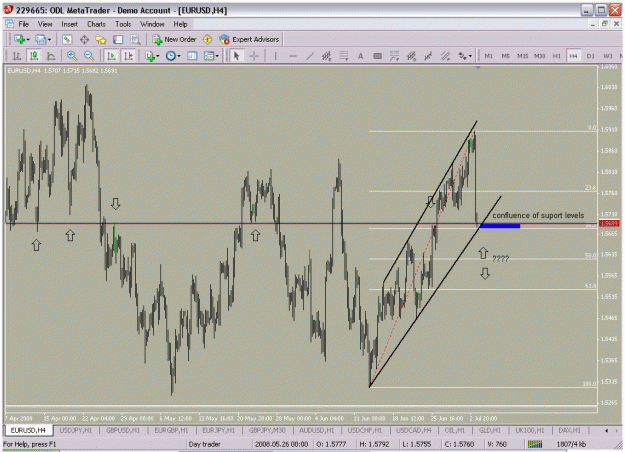Open the Arrows objects dropdown
This screenshot has height=452, width=625.
[465, 56]
